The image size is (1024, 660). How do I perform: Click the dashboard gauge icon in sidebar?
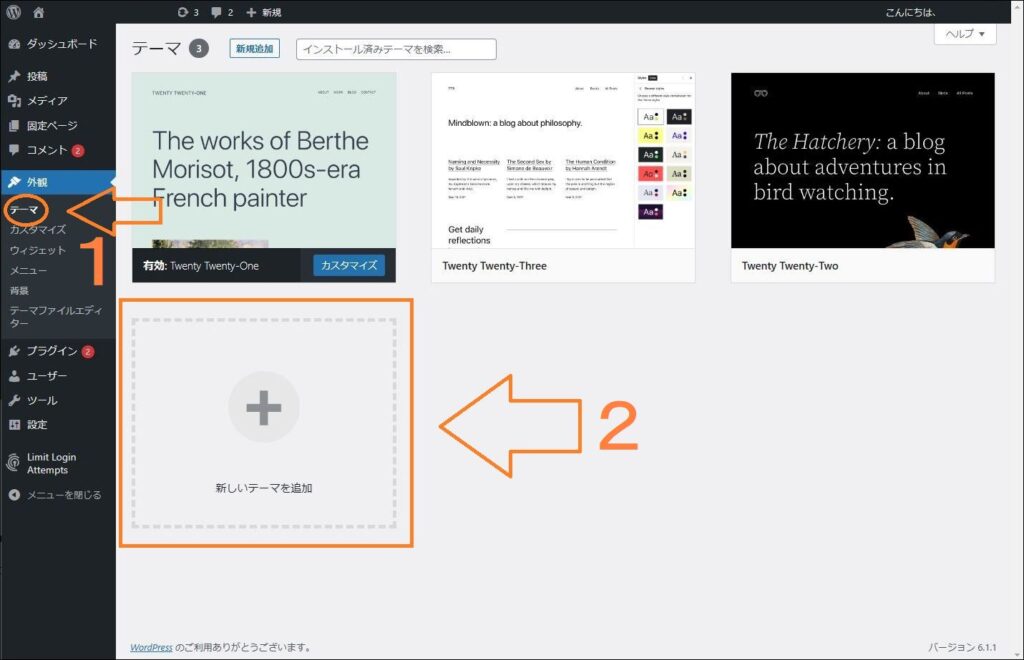14,44
